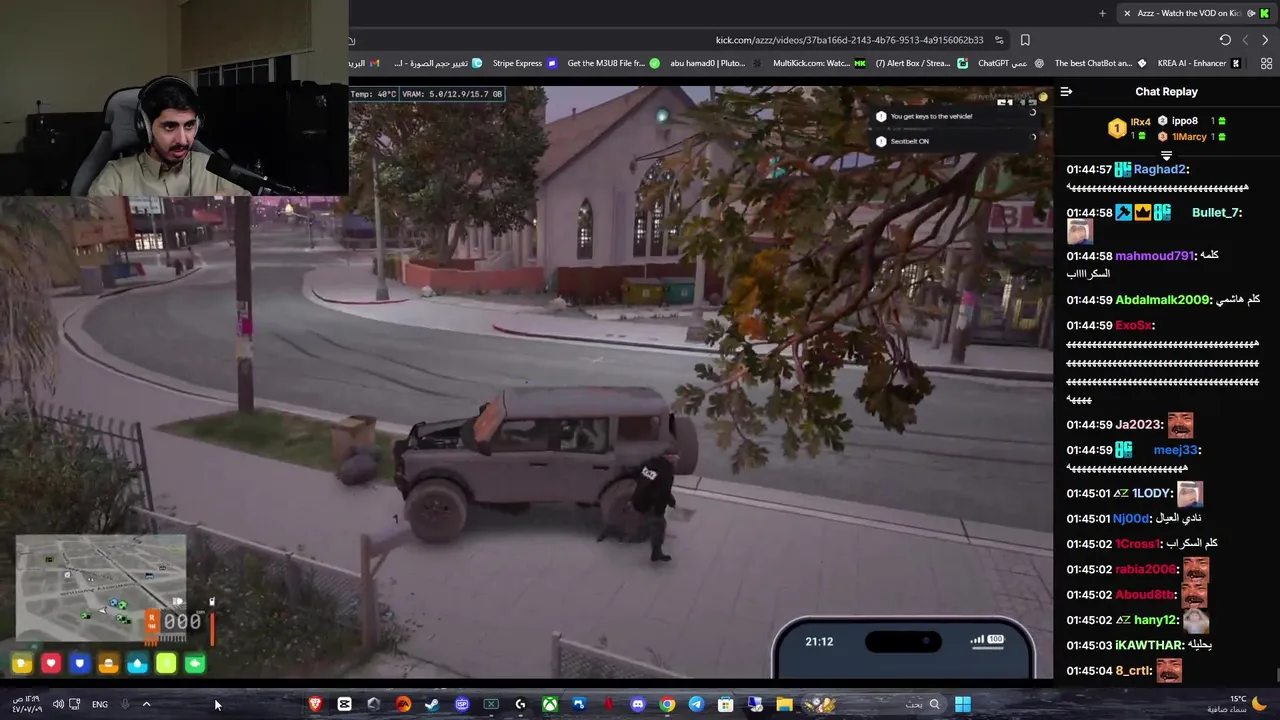The image size is (1280, 720).
Task: Open Brave browser from taskbar
Action: [315, 704]
